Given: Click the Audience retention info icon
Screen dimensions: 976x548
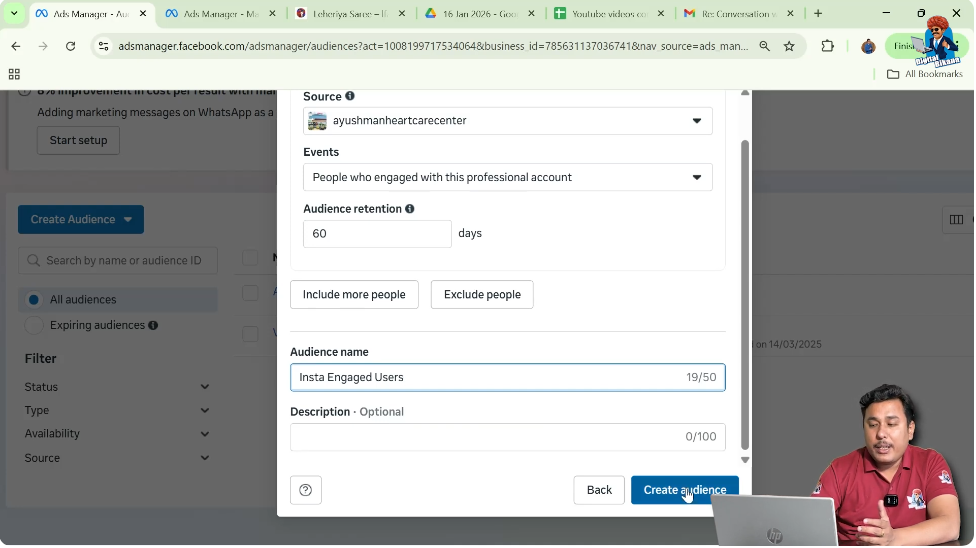Looking at the screenshot, I should [410, 209].
